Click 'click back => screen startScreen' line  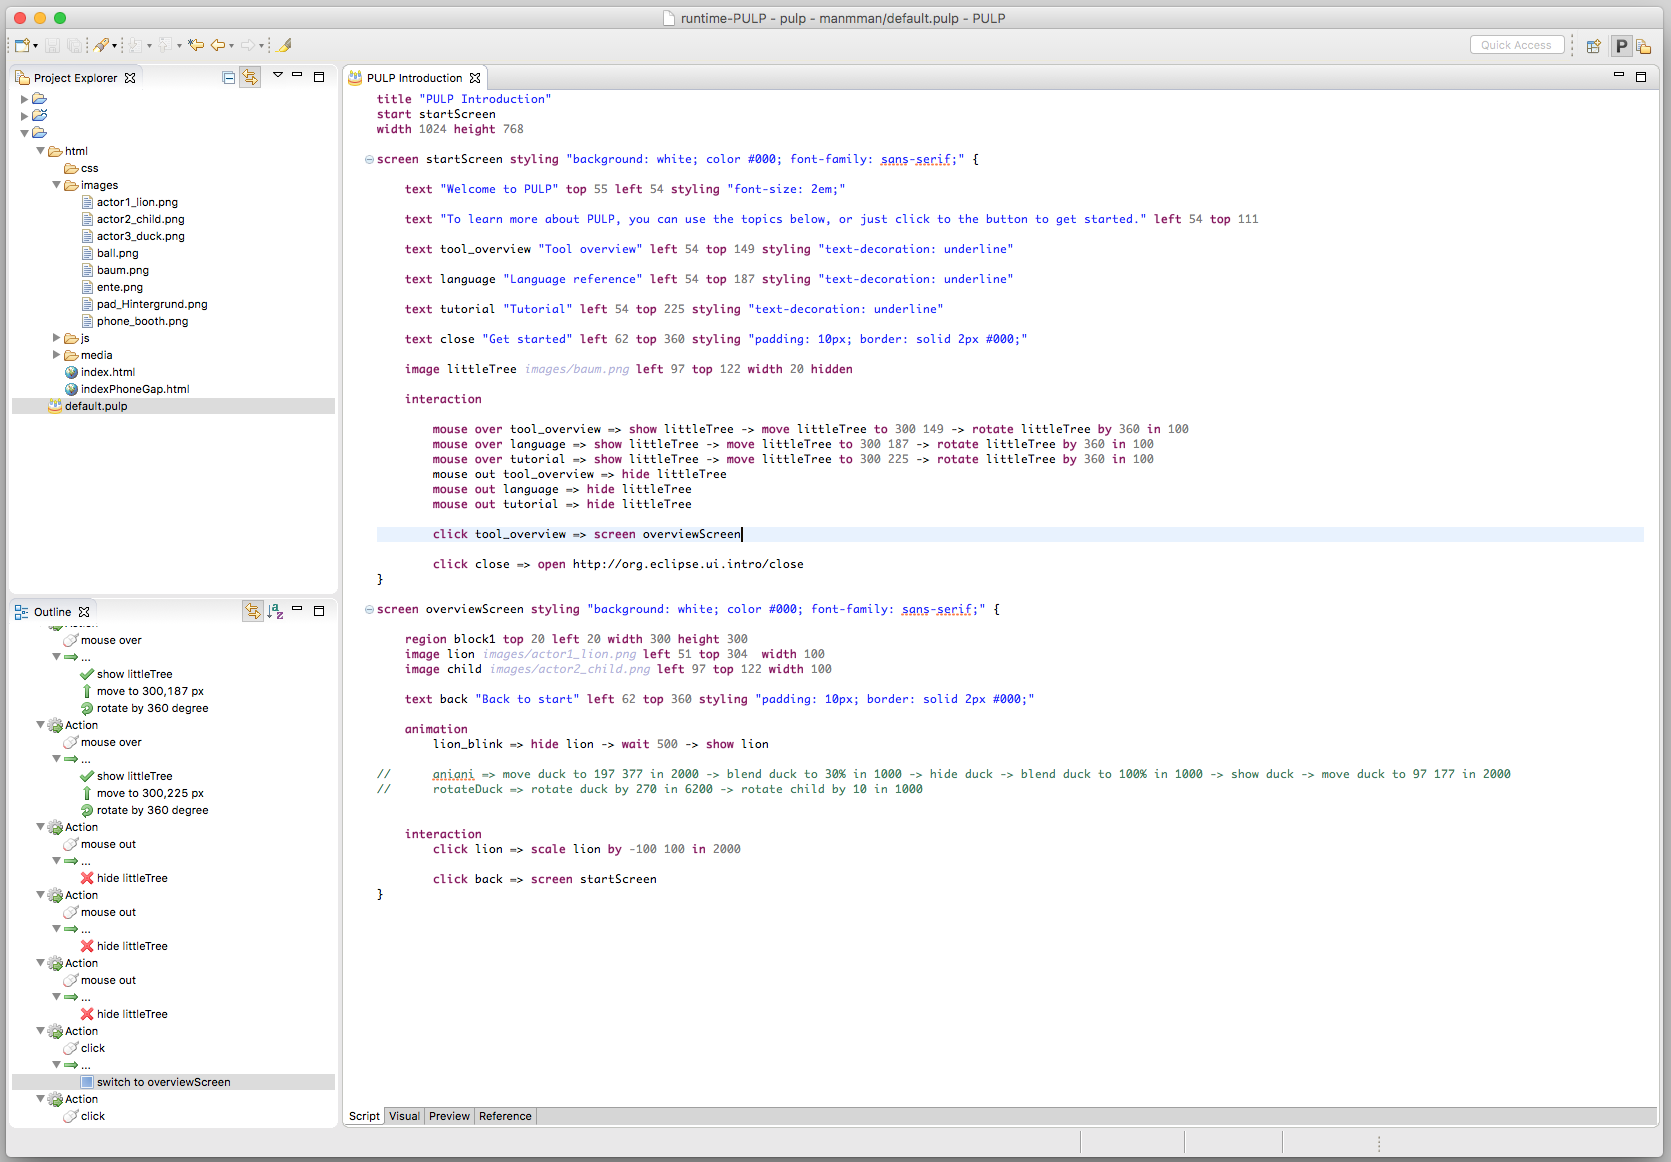(x=544, y=879)
